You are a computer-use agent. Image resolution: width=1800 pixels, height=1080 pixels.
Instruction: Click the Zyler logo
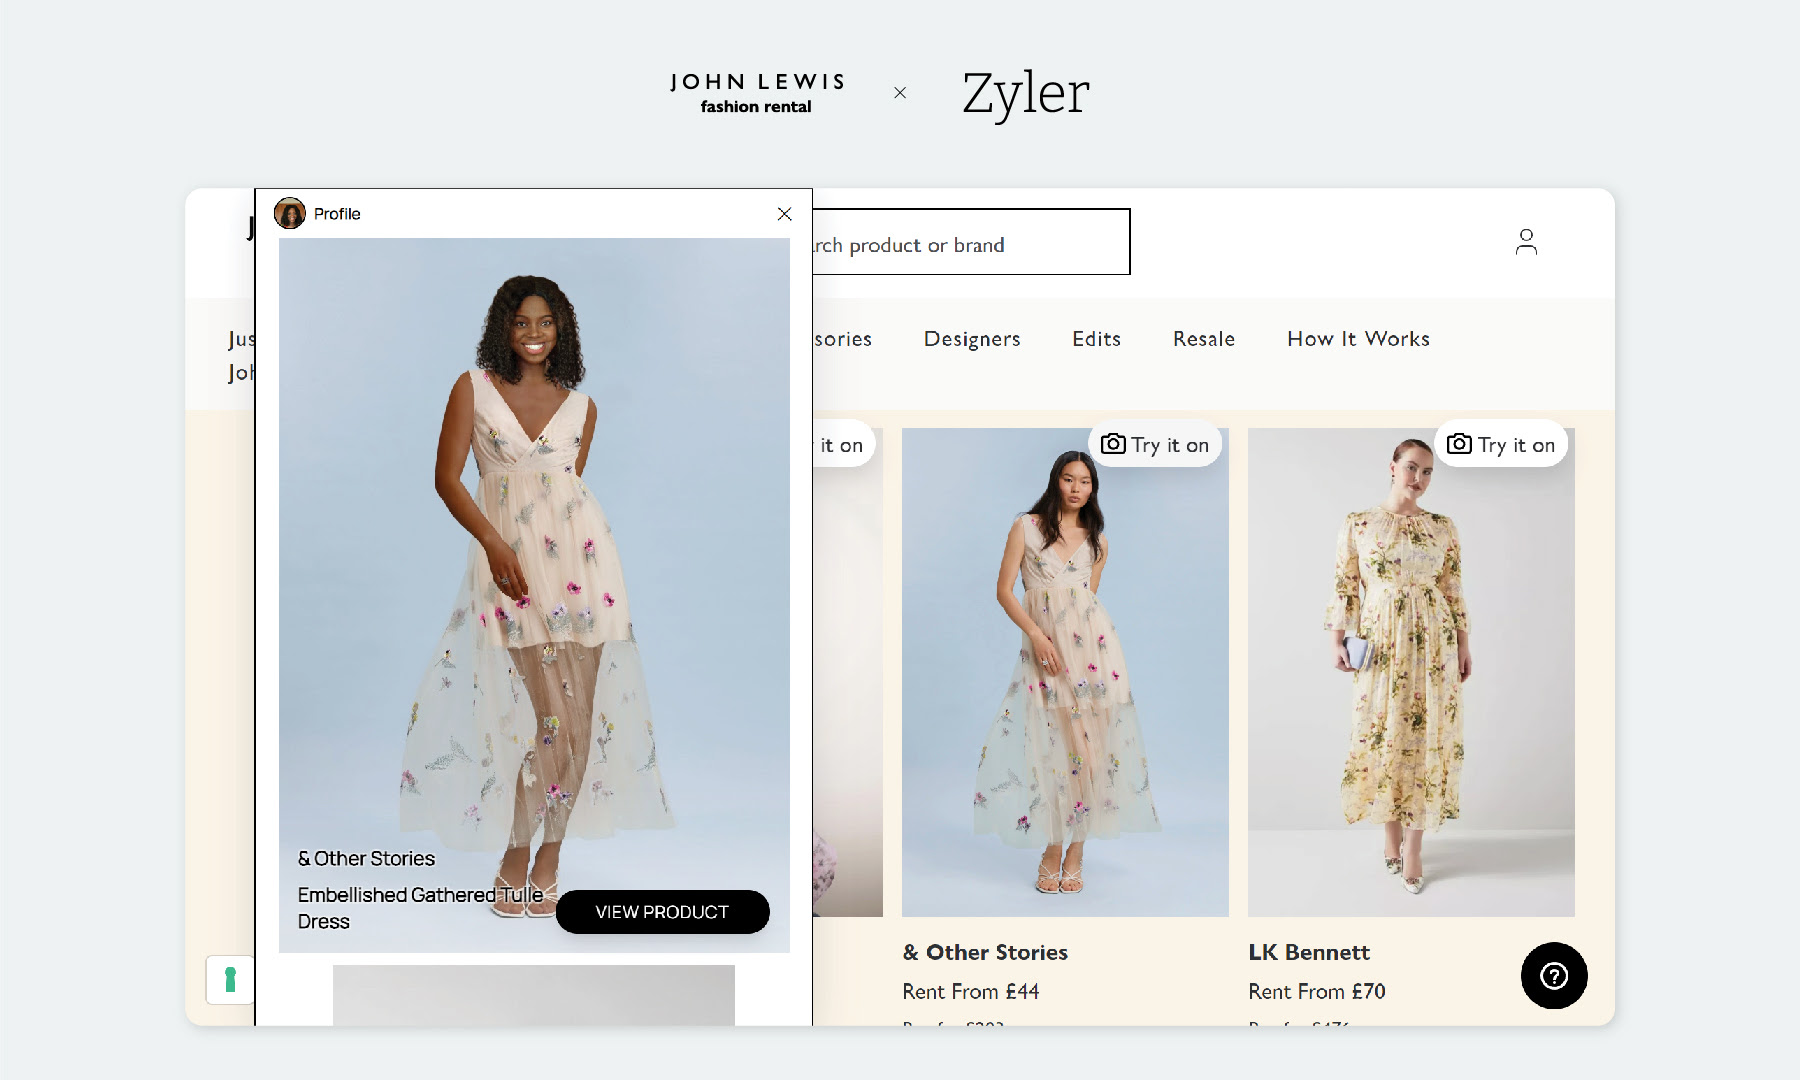pos(1026,94)
